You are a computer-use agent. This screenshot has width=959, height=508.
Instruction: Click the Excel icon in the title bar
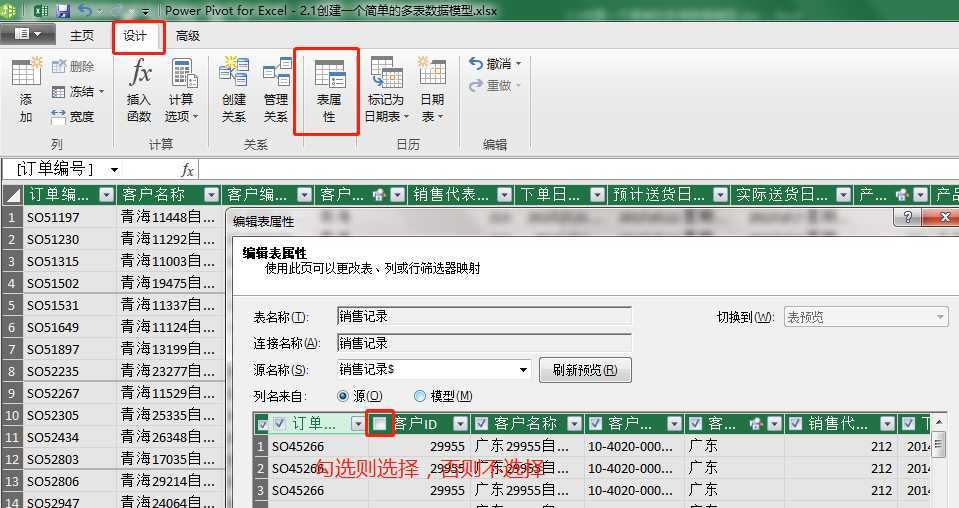pos(41,10)
